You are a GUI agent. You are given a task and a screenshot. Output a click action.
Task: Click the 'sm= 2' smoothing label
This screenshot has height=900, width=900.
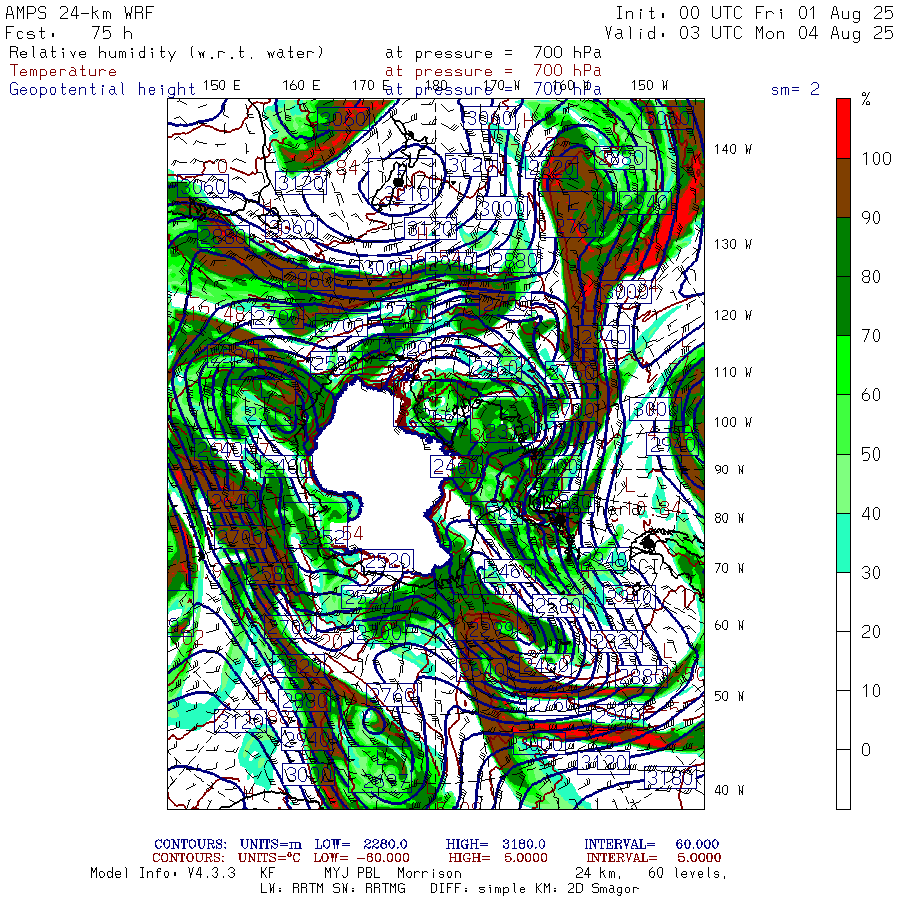click(795, 89)
